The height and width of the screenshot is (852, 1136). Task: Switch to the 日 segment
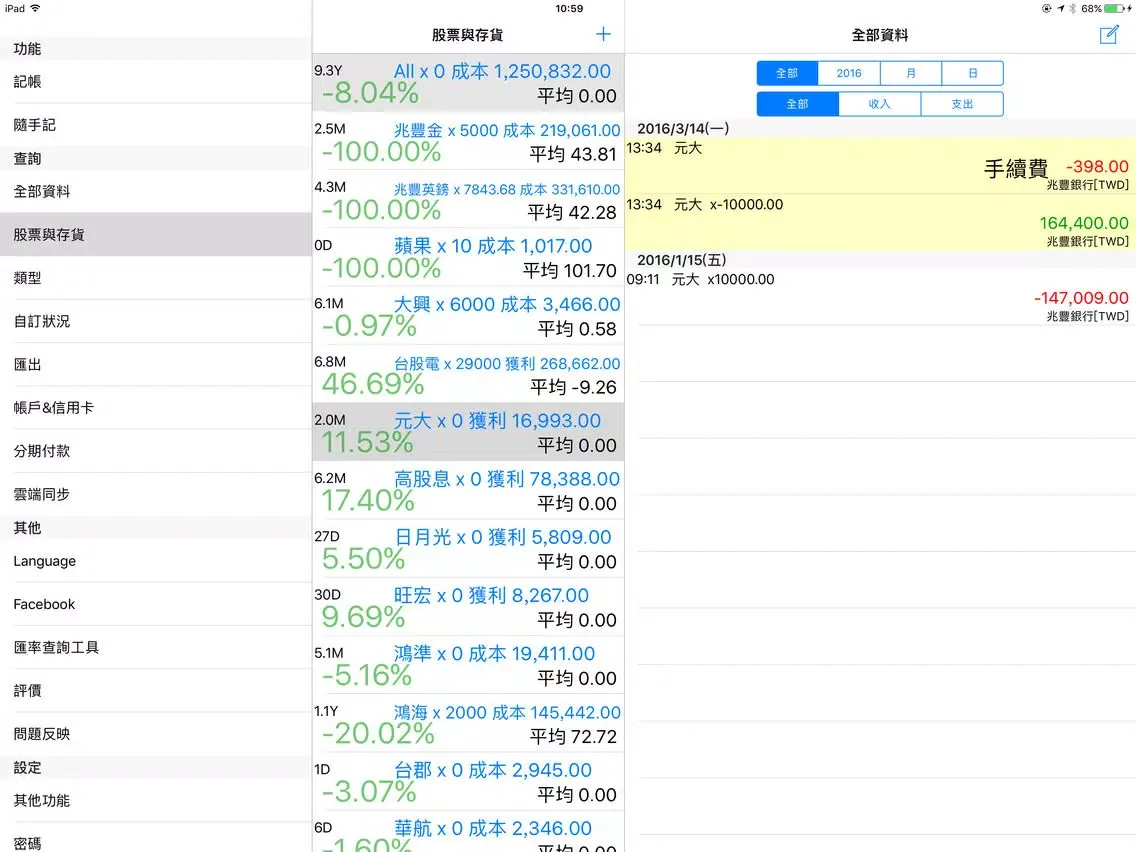tap(973, 73)
